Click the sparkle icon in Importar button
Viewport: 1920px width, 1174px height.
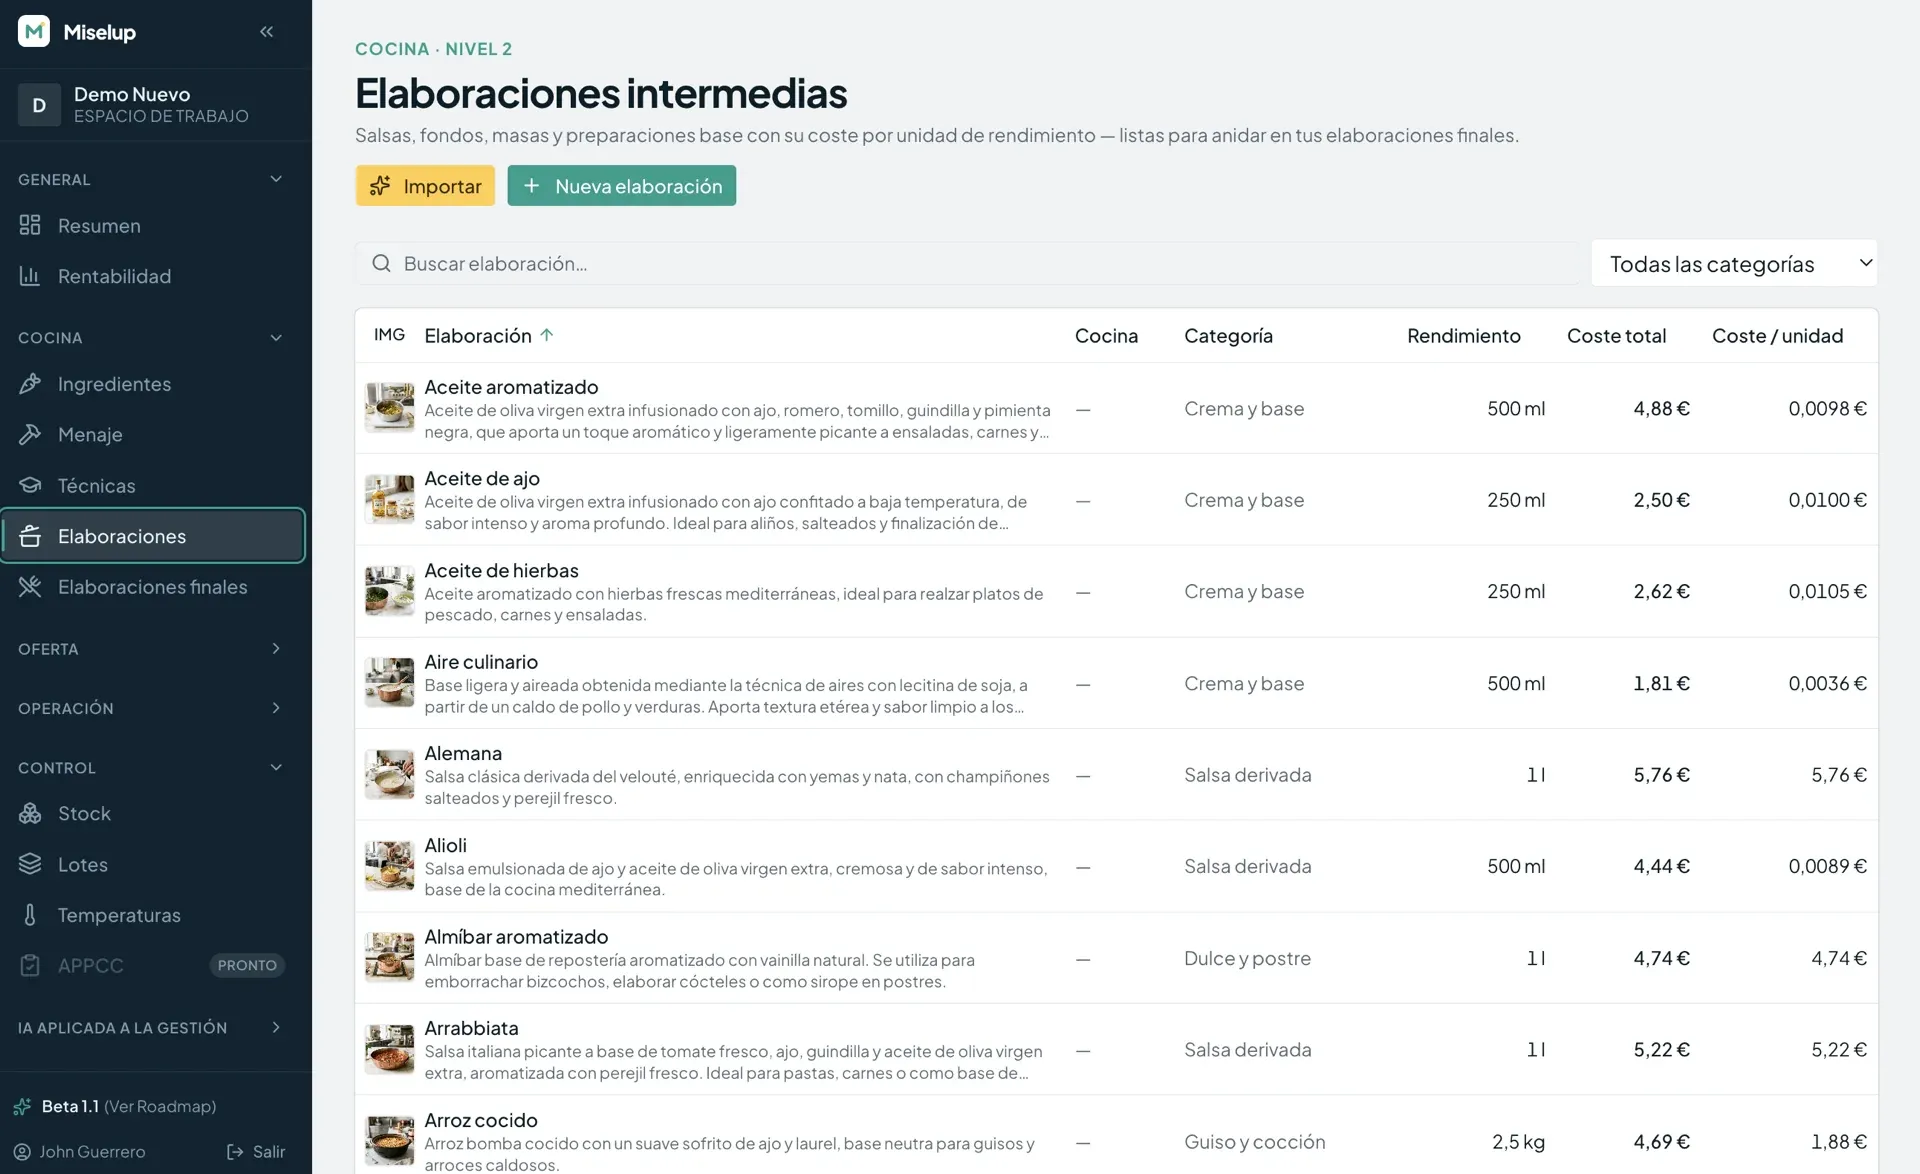click(x=380, y=186)
